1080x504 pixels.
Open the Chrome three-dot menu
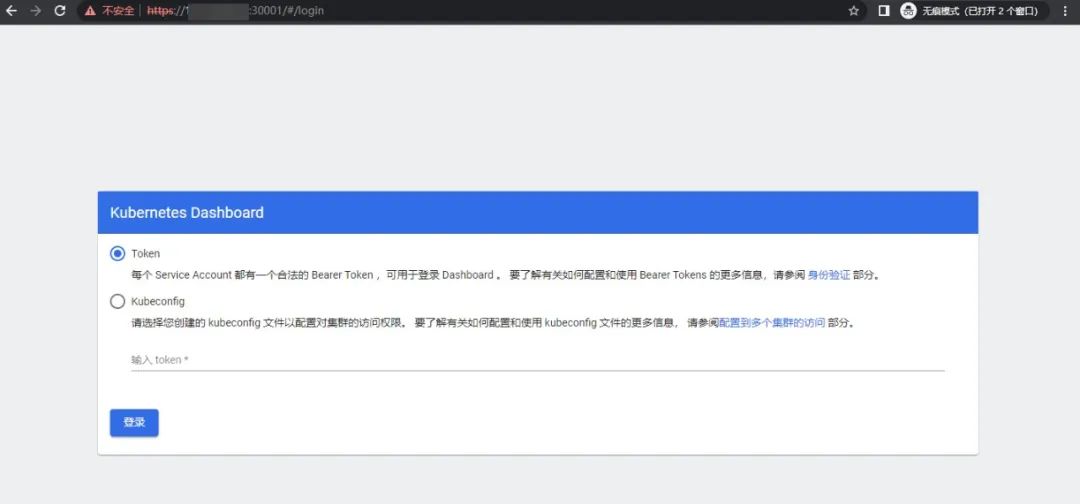1066,11
